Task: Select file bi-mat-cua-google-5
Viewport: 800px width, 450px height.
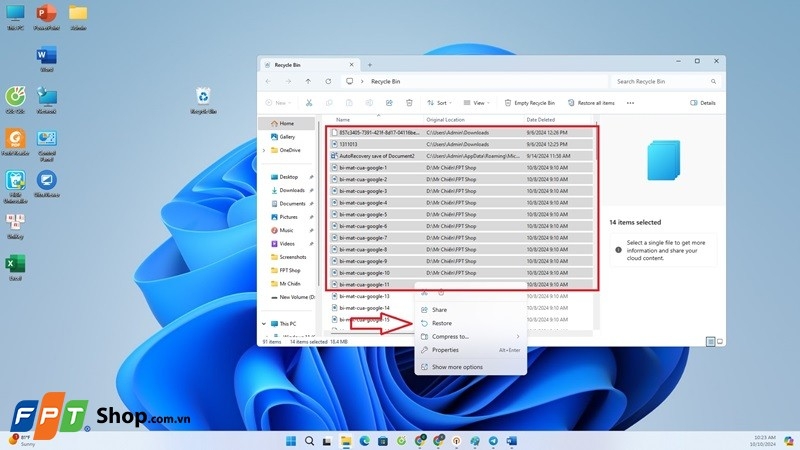Action: click(461, 215)
